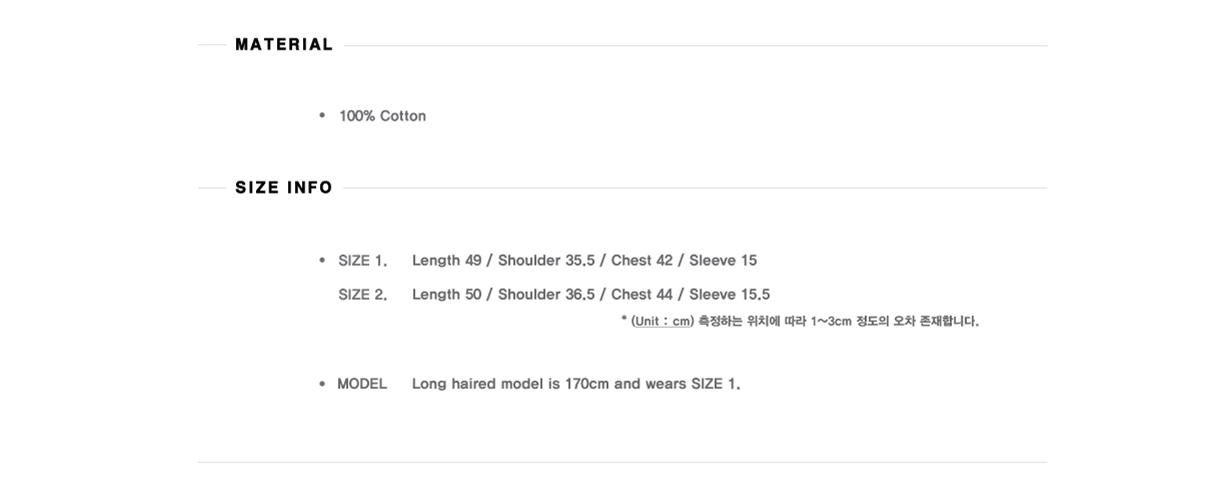The width and height of the screenshot is (1220, 500).
Task: Click the SIZE 1. label
Action: (x=362, y=261)
